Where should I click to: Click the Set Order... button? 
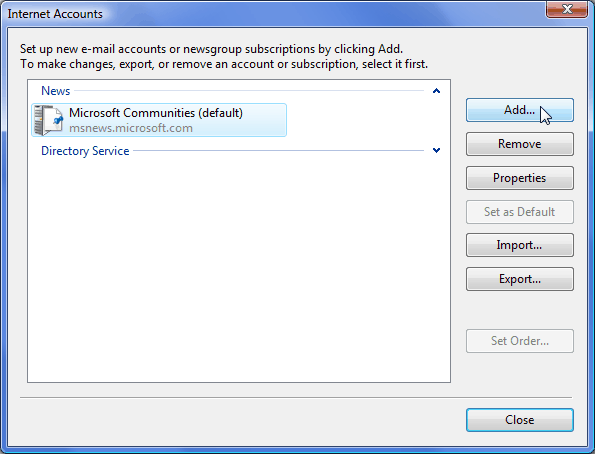tap(519, 341)
